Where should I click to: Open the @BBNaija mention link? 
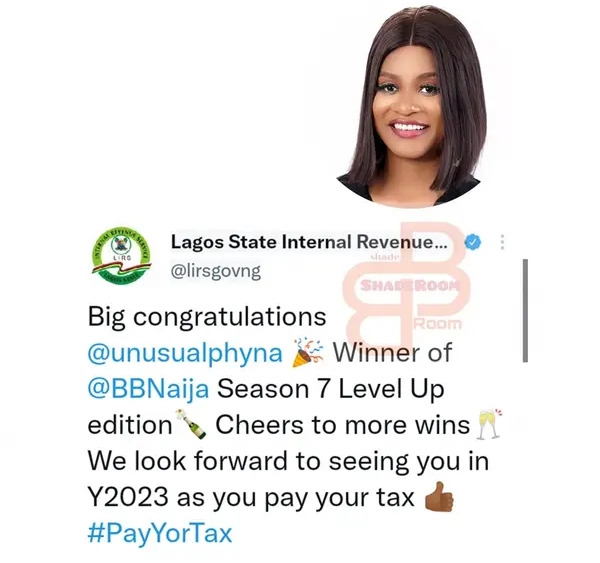tap(148, 389)
